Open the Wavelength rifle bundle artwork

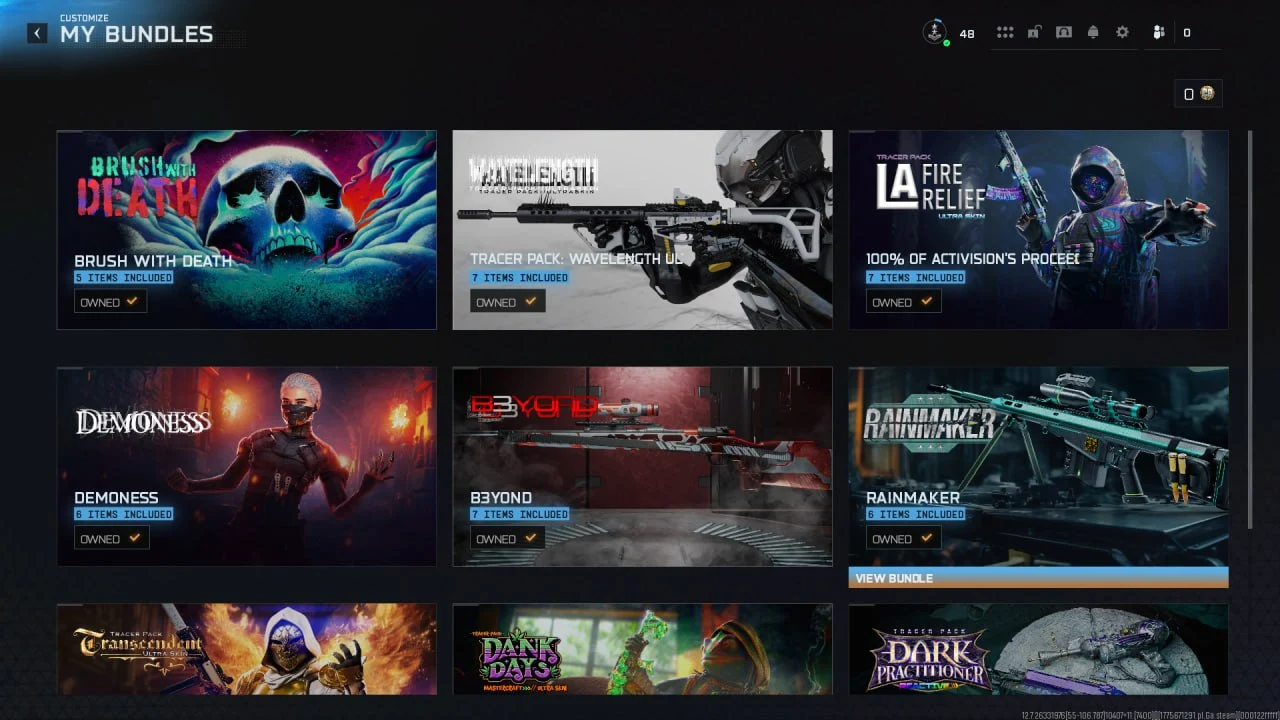coord(642,229)
